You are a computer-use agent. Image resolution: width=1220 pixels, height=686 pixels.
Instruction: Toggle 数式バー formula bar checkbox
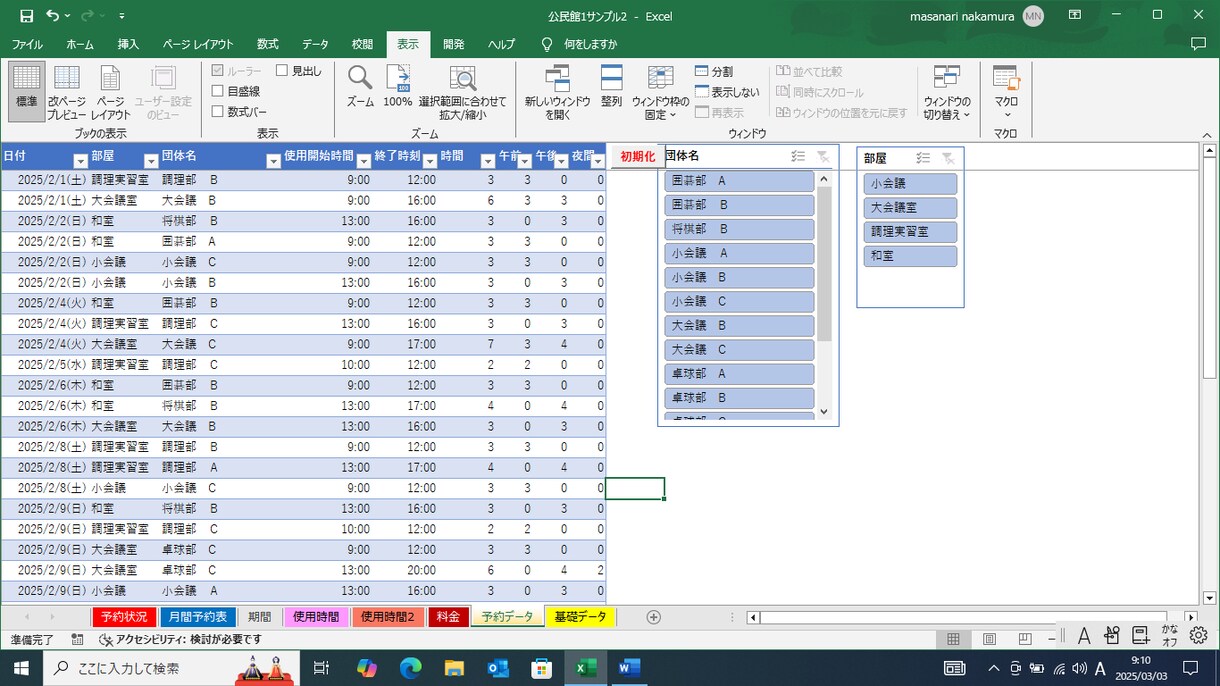click(x=239, y=111)
